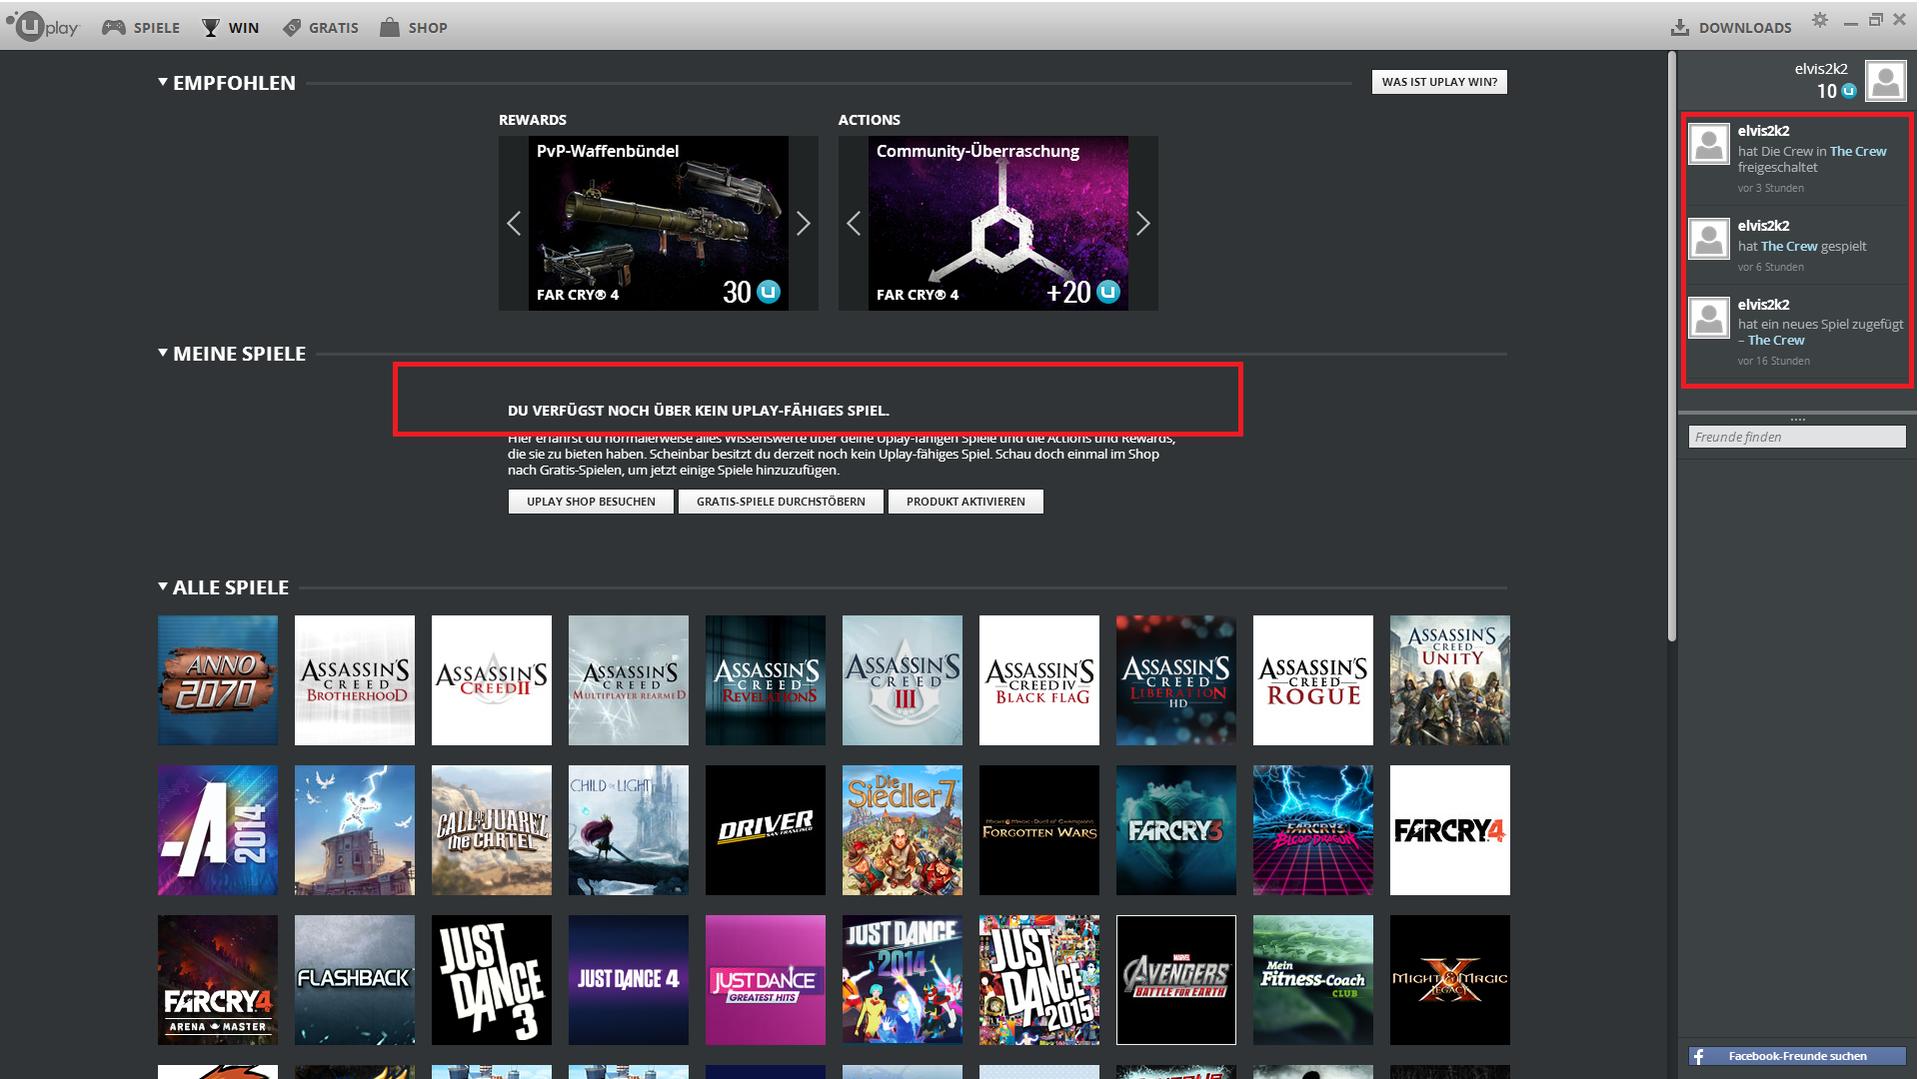Show next reward with right arrow
Image resolution: width=1919 pixels, height=1079 pixels.
point(803,223)
